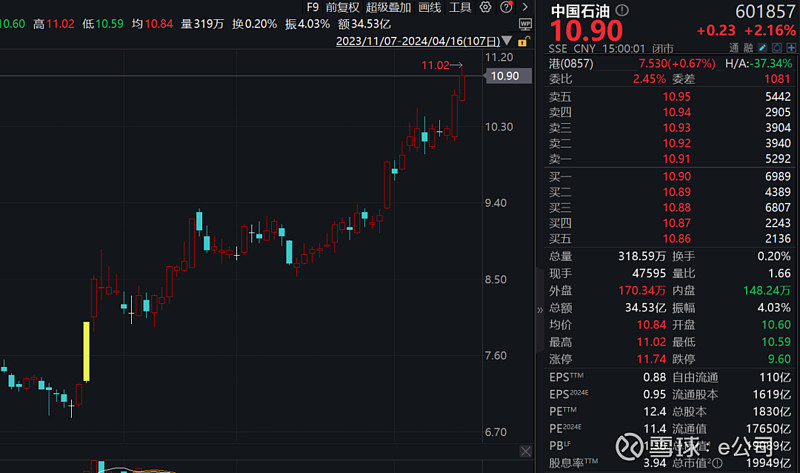
Task: Click the 买一 bid price 10.90
Action: tap(677, 177)
